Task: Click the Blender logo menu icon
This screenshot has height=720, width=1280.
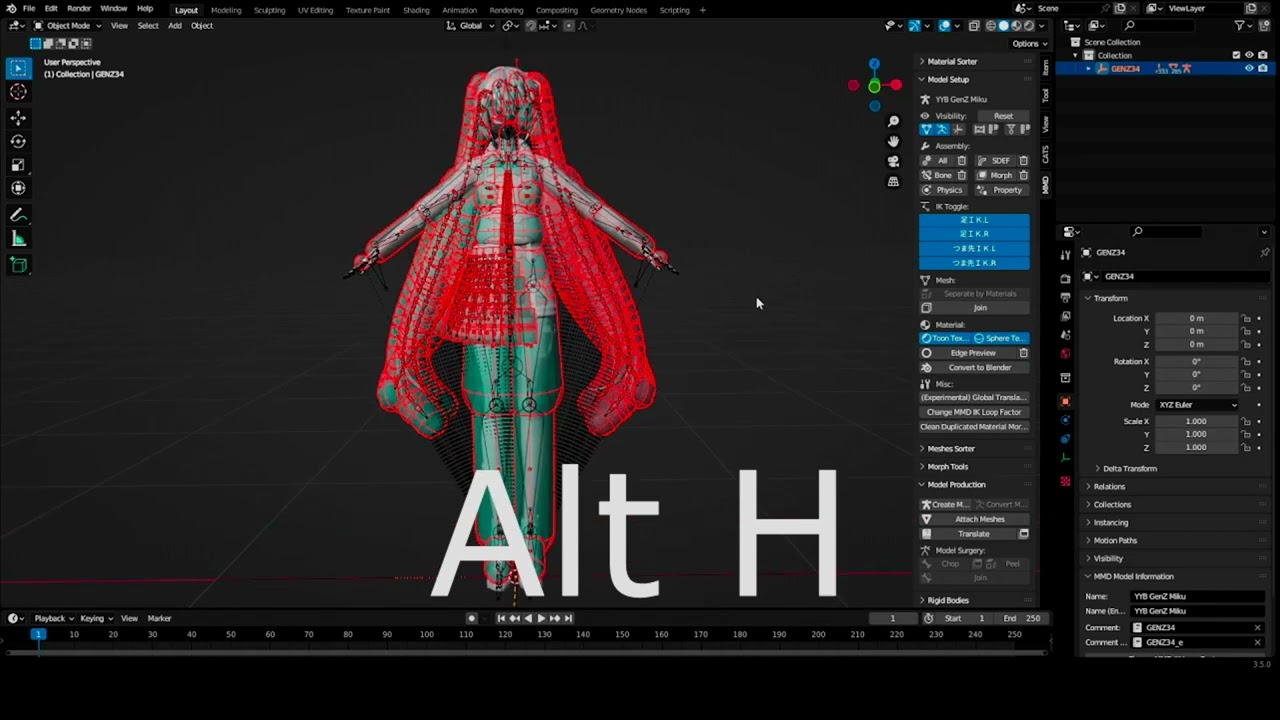Action: click(9, 9)
